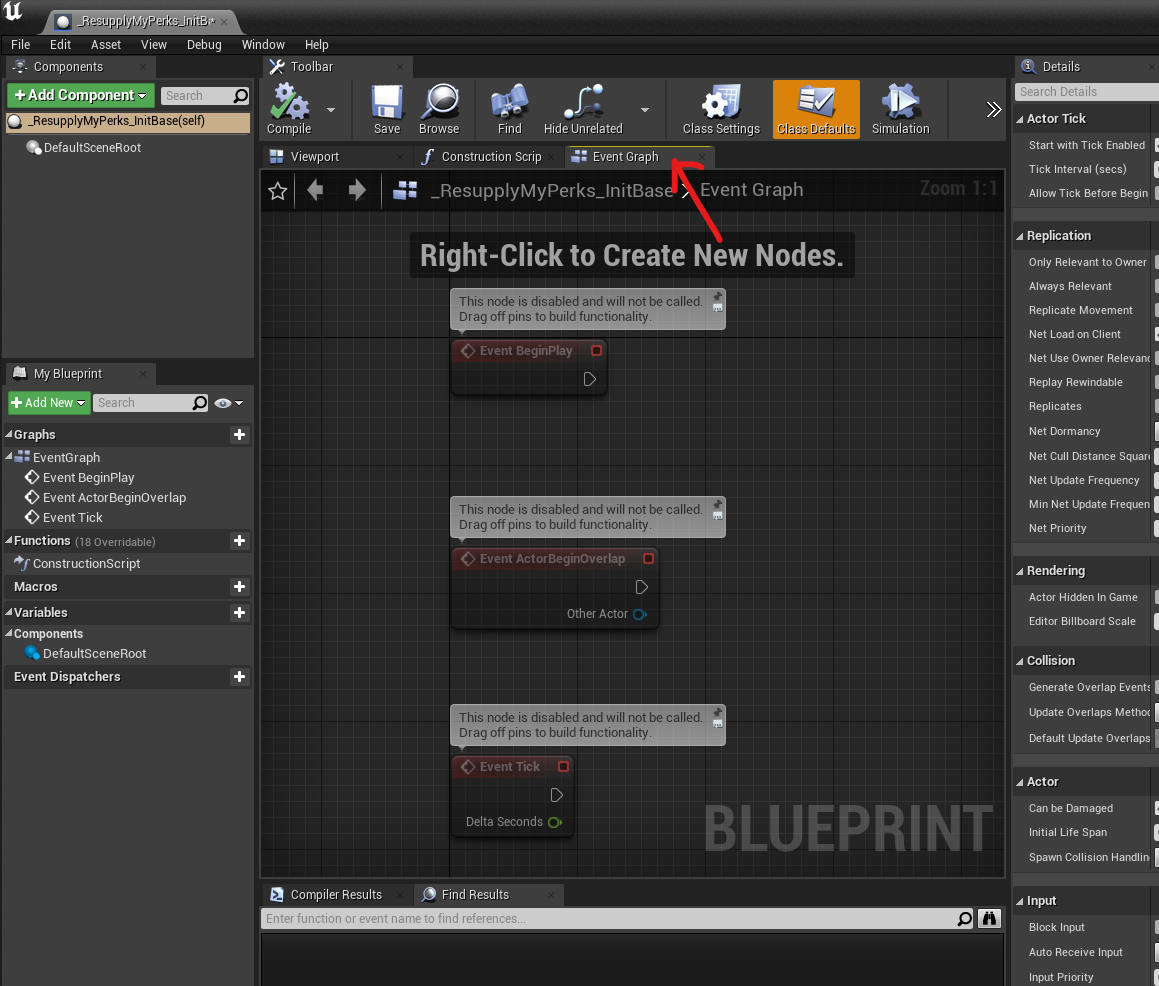The image size is (1159, 986).
Task: Add new event dispatcher plus icon
Action: (239, 677)
